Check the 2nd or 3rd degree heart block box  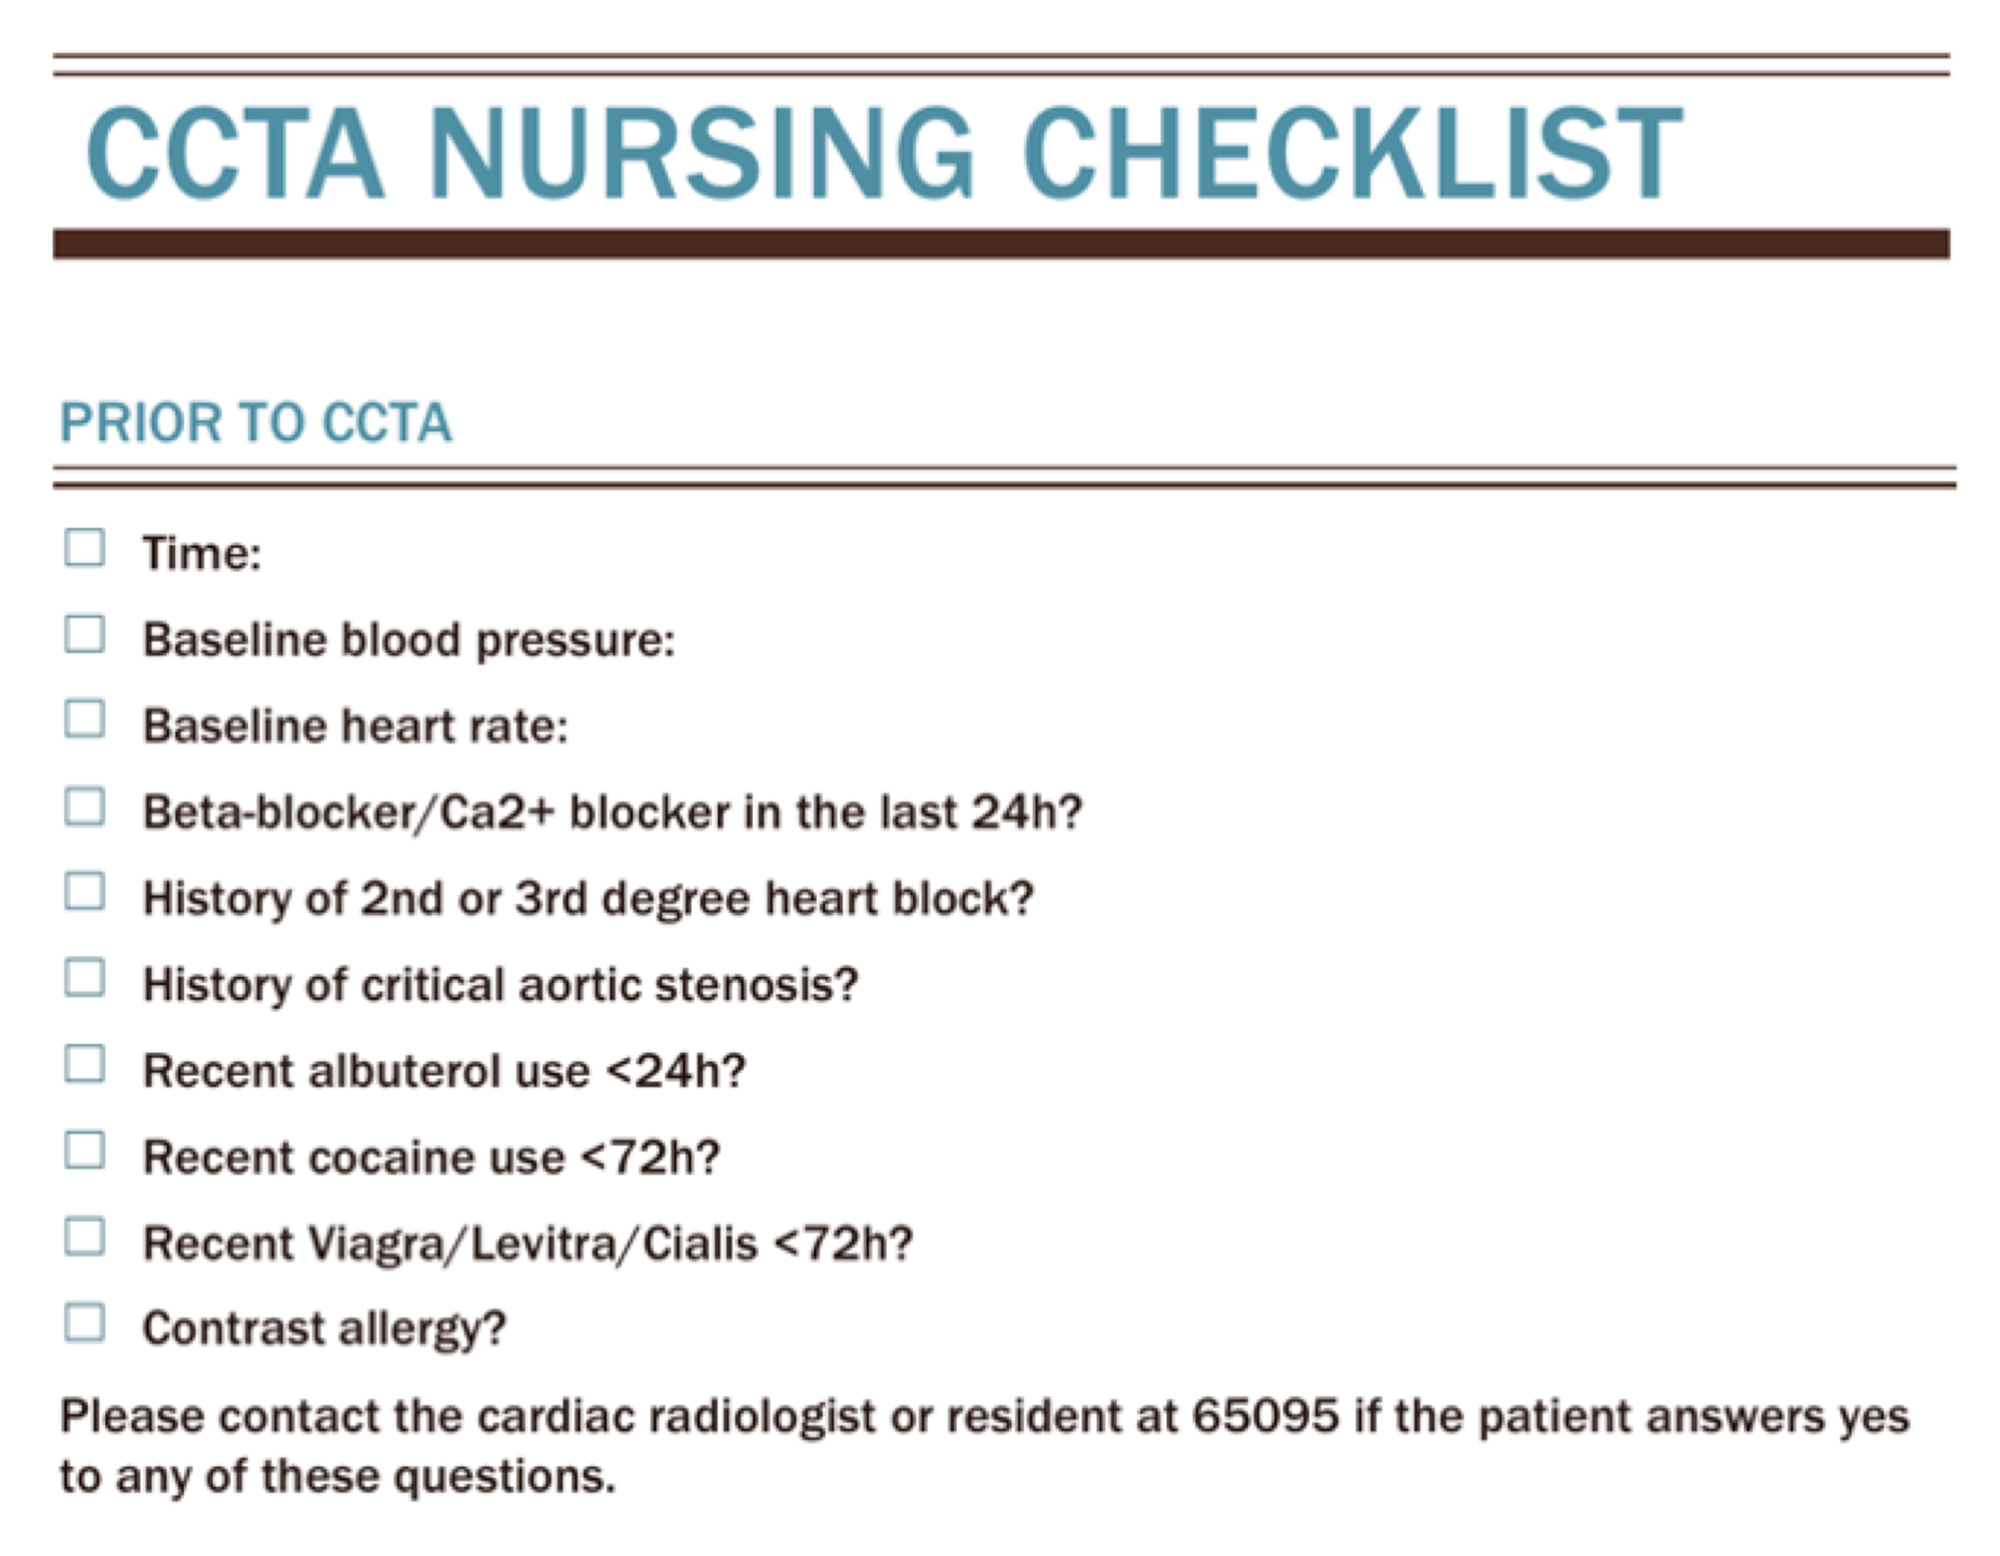[x=84, y=892]
